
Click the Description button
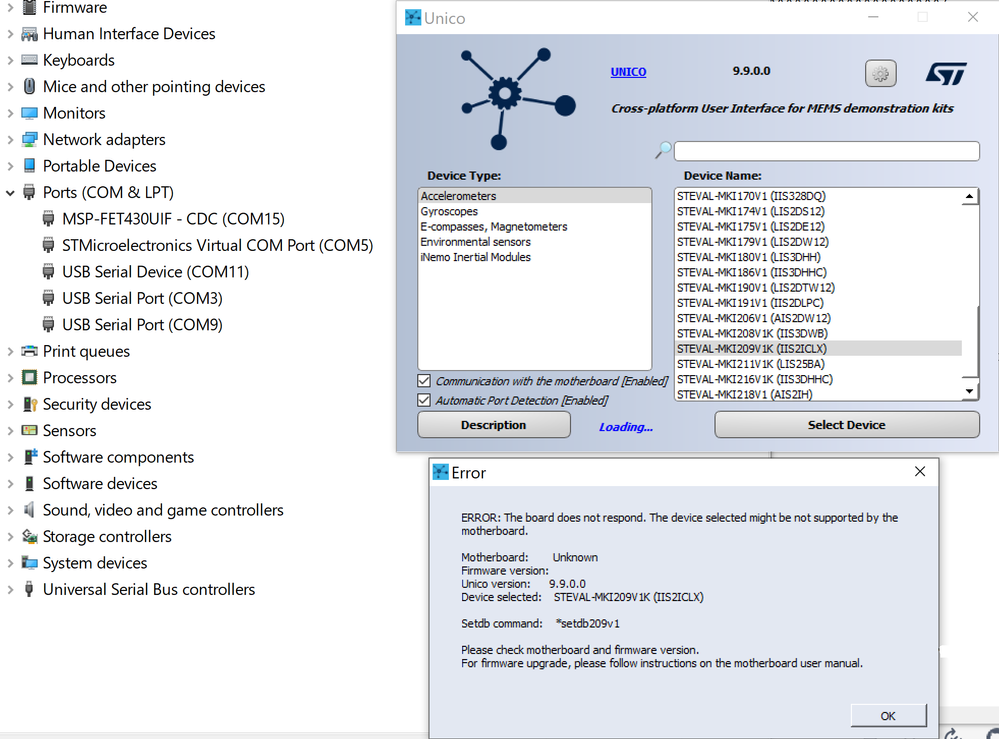click(494, 425)
